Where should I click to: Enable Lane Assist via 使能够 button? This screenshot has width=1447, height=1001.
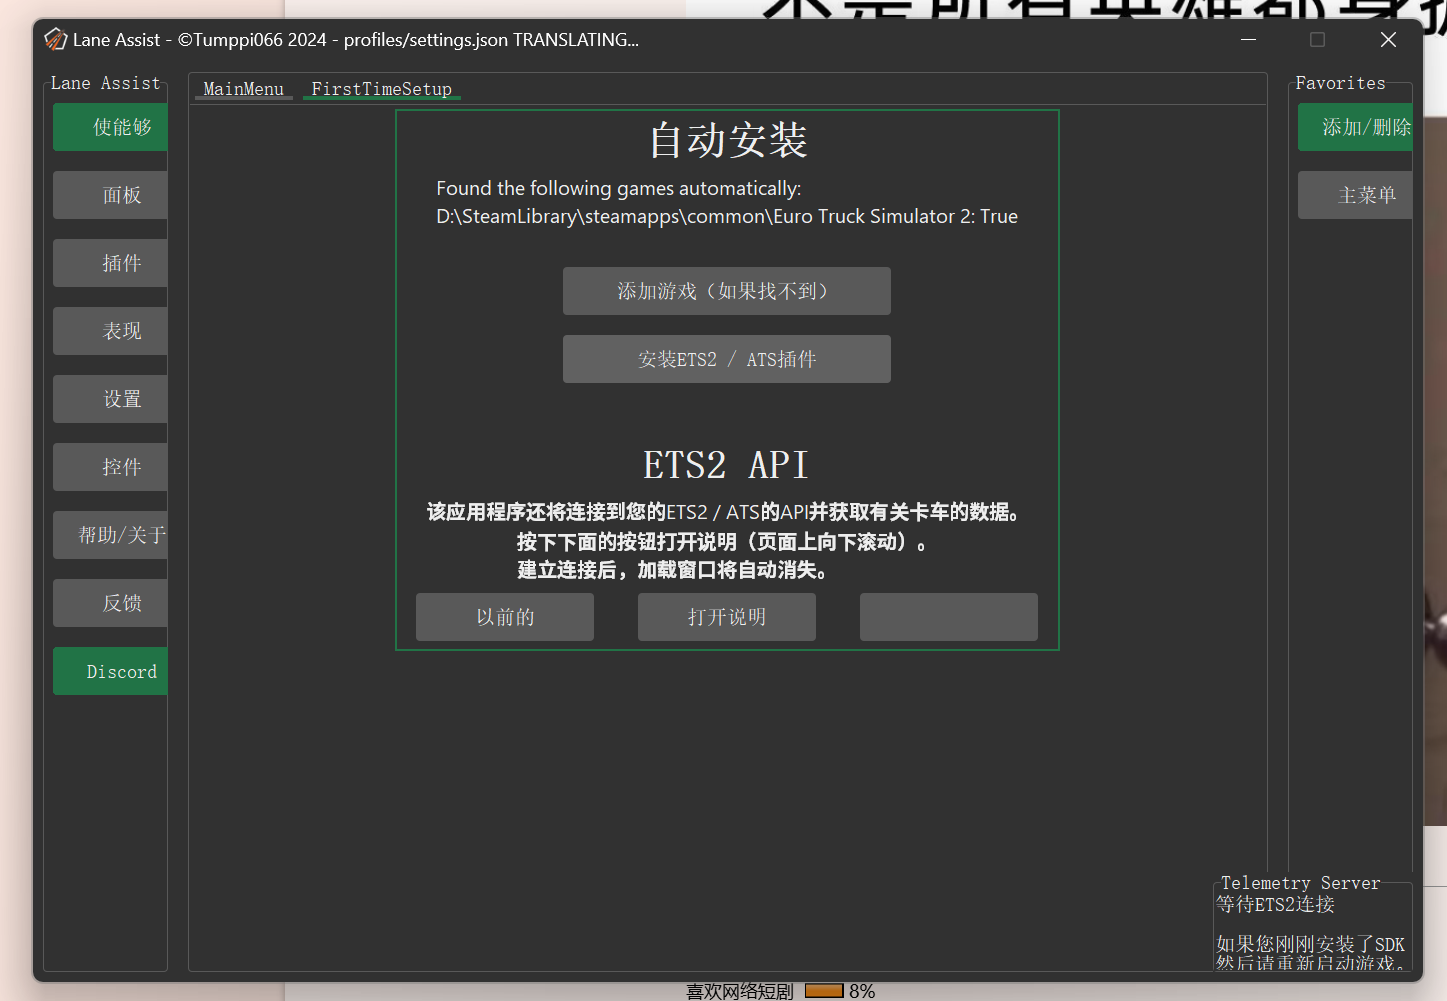(110, 127)
